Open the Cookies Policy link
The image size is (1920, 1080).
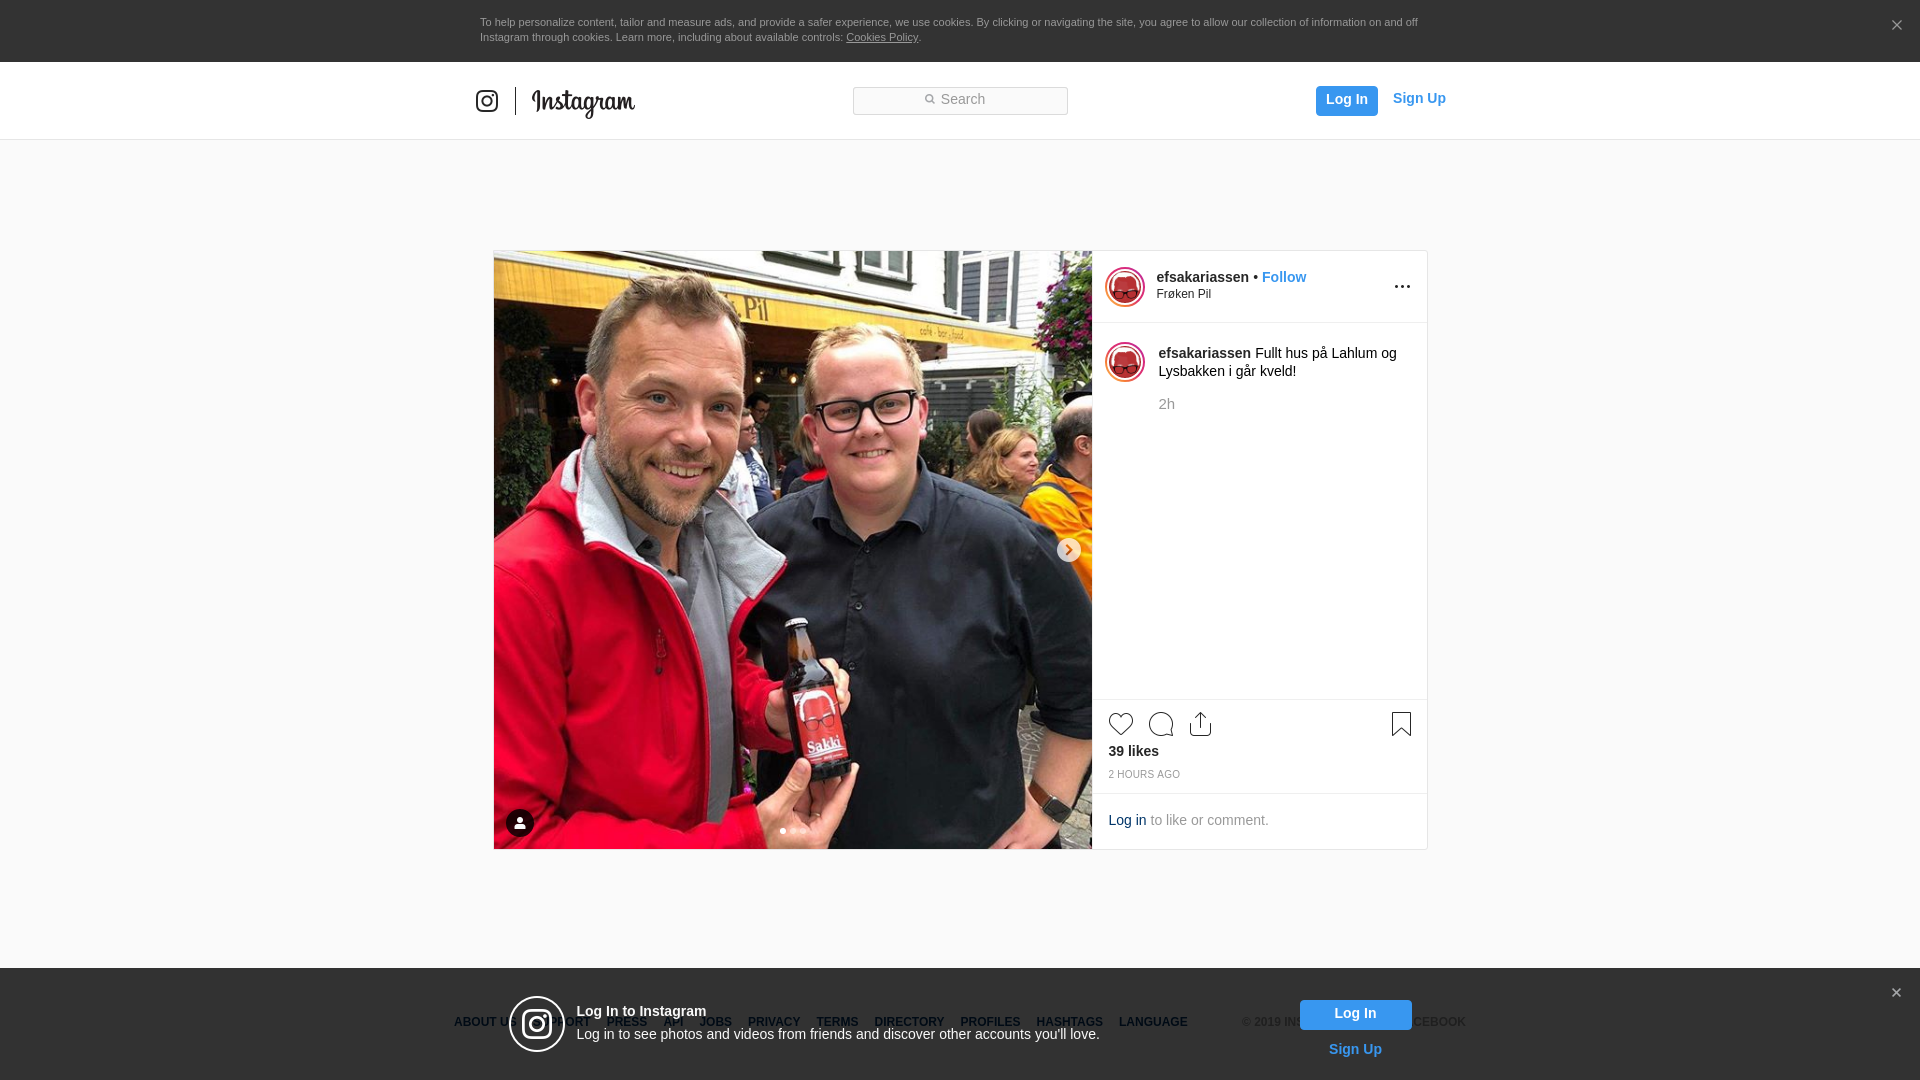point(882,37)
